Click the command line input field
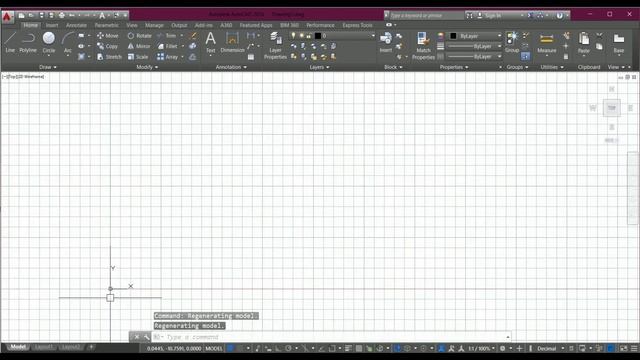 (x=331, y=337)
